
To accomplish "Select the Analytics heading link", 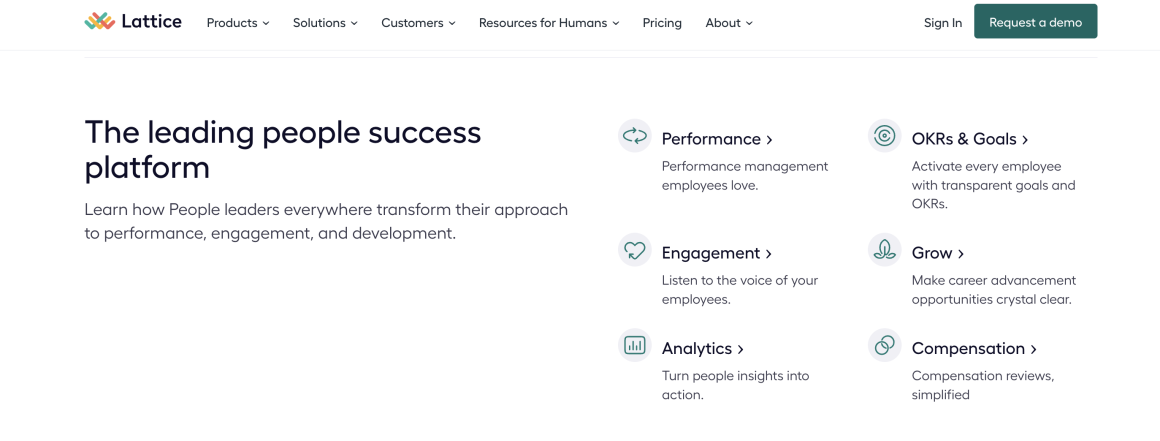I will click(703, 349).
